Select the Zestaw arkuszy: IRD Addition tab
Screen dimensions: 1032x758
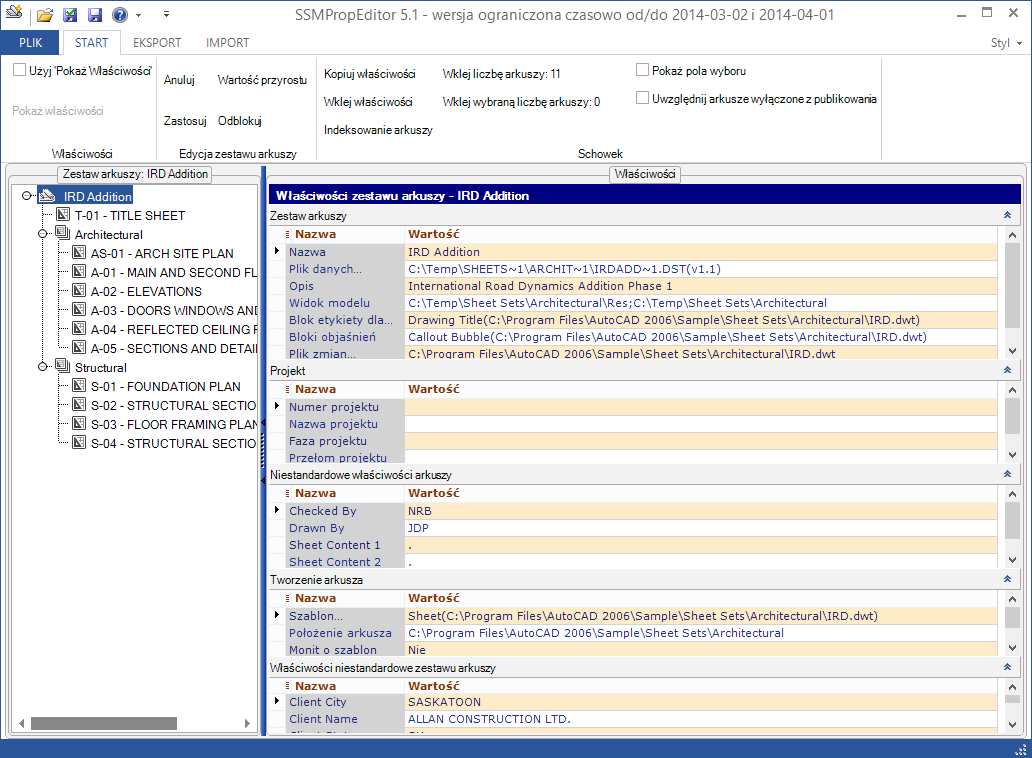click(x=135, y=174)
